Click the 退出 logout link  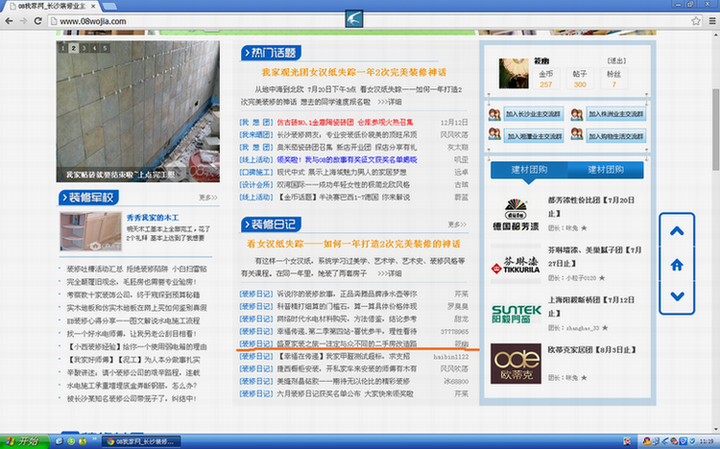[x=616, y=61]
